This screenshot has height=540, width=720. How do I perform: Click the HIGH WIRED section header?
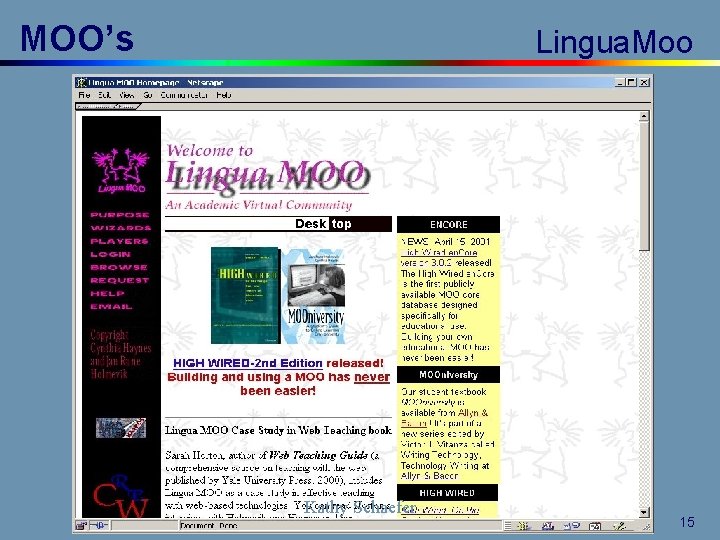coord(447,493)
